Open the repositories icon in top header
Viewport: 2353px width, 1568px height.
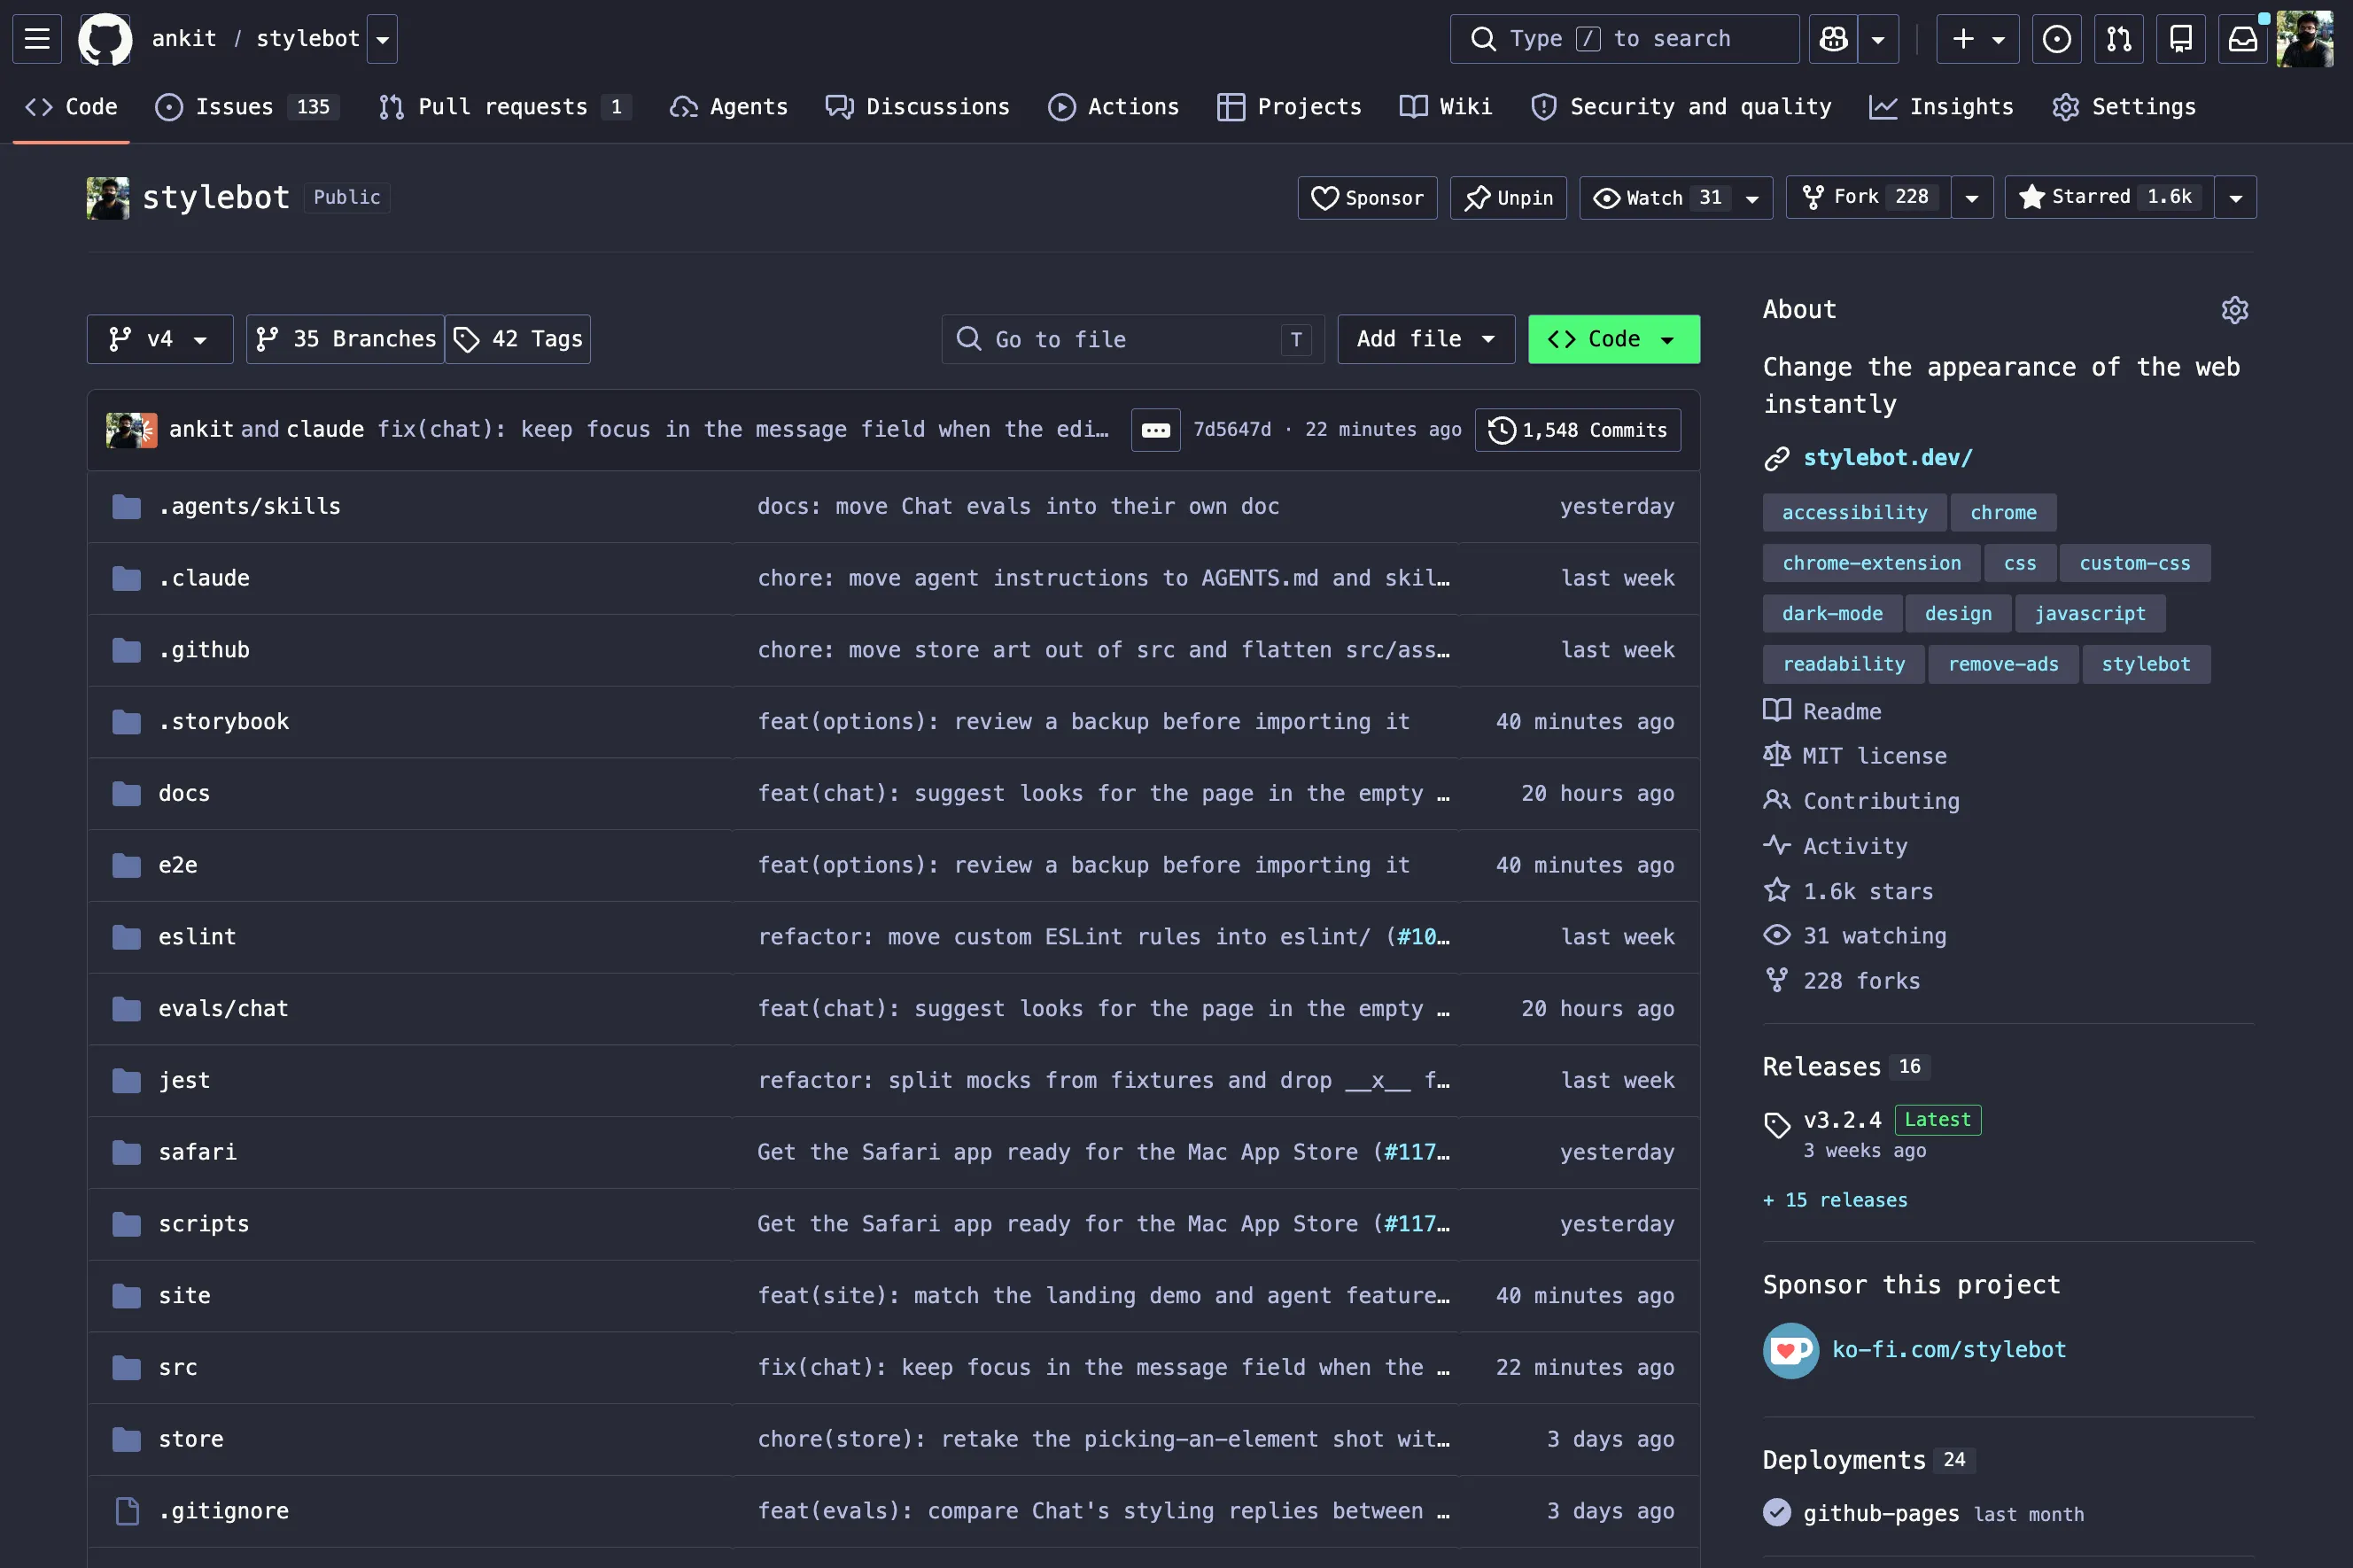click(x=2181, y=39)
